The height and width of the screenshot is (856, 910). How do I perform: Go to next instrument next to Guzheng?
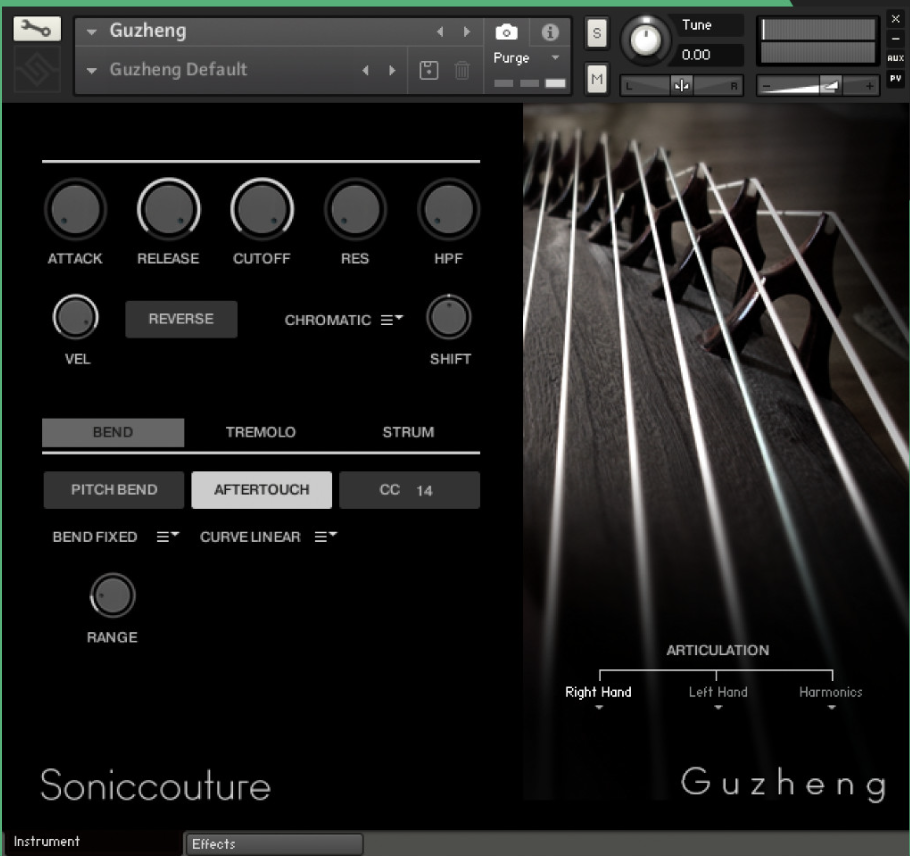pos(467,31)
